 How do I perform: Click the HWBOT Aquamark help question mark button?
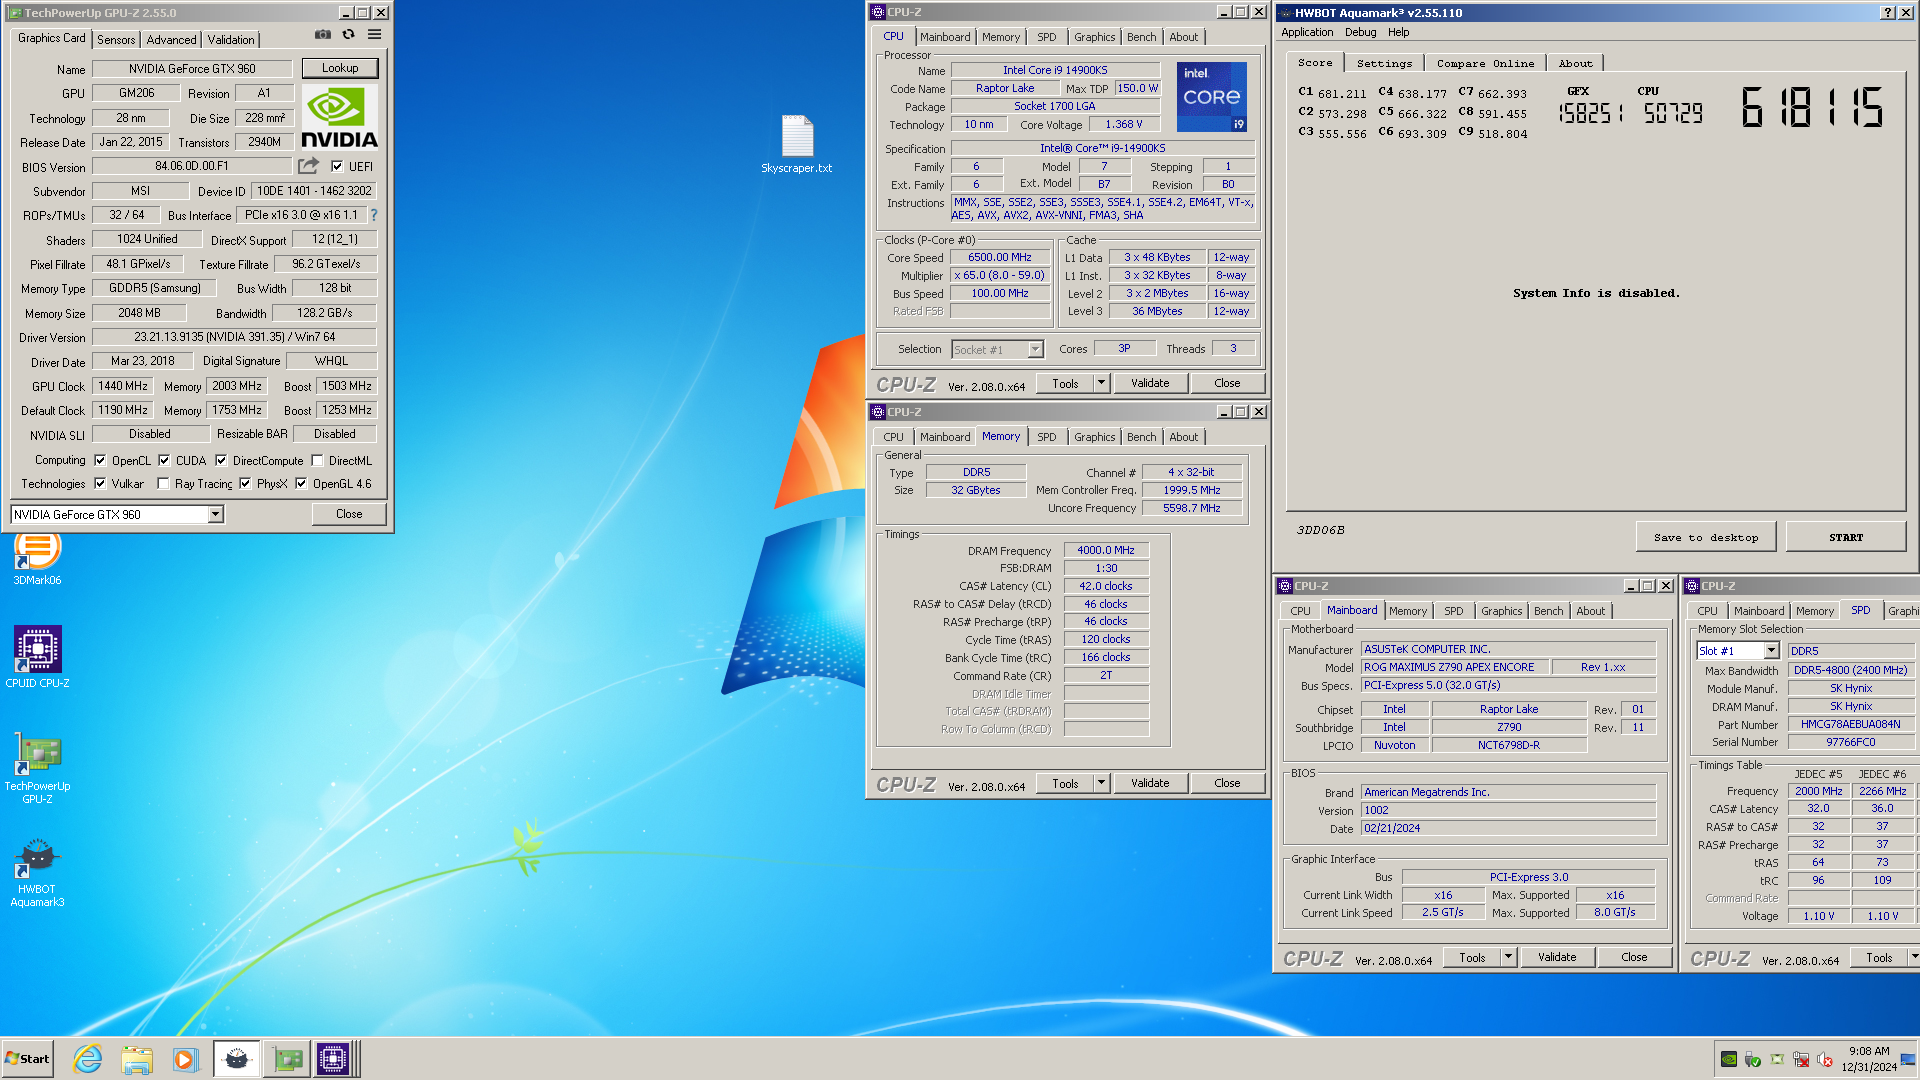1887,13
